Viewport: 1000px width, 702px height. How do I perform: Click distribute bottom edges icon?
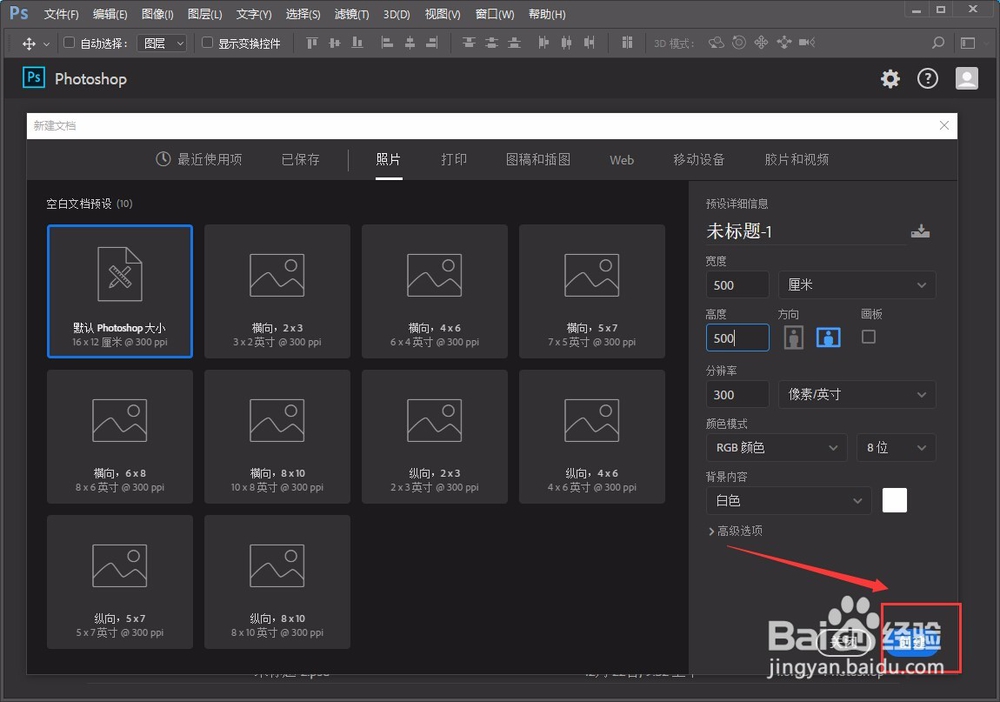click(x=514, y=43)
